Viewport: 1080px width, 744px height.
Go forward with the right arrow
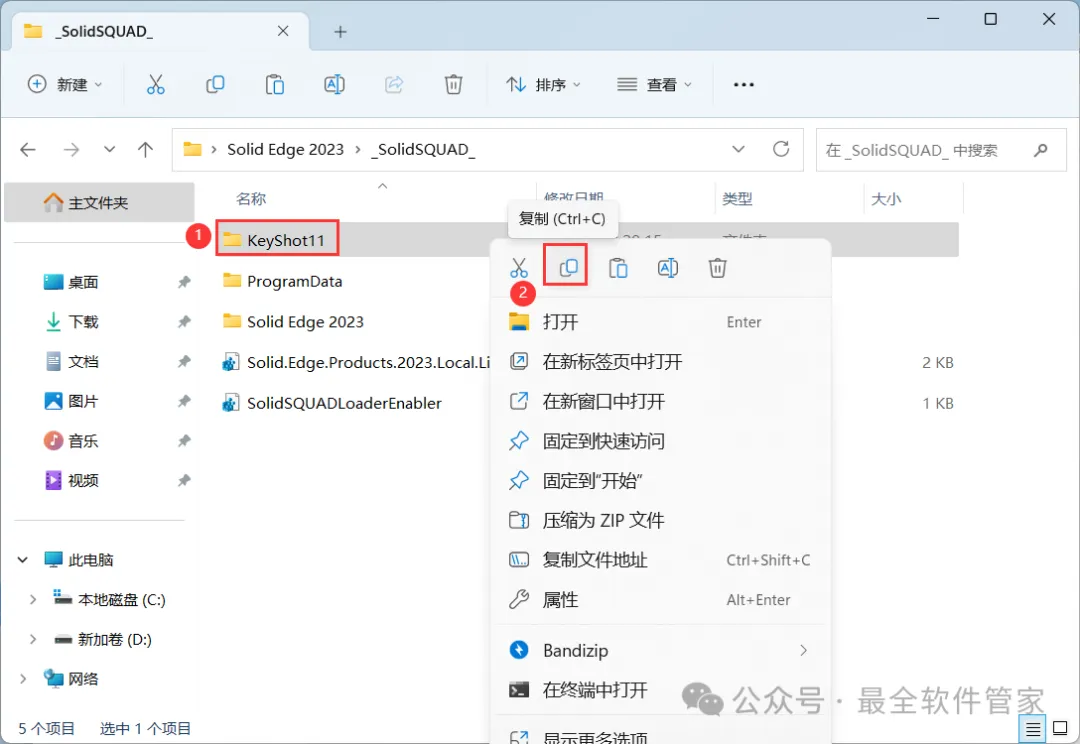(71, 149)
